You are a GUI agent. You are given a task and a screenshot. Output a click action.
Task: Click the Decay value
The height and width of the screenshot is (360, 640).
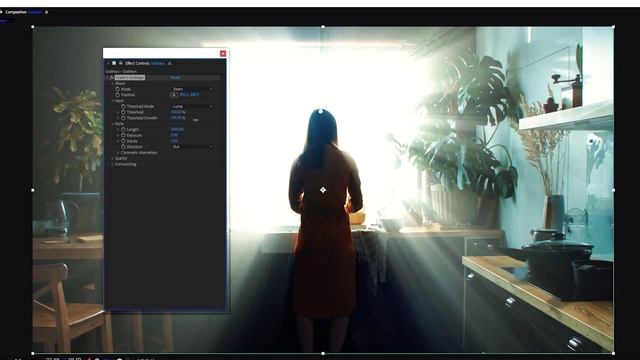click(174, 141)
